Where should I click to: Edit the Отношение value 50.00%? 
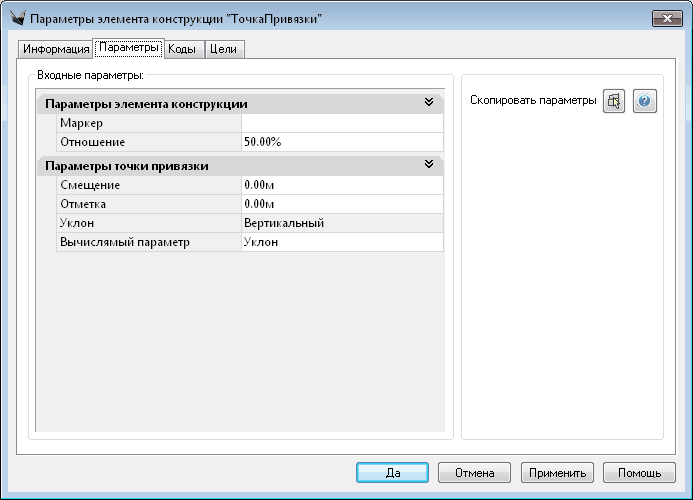pyautogui.click(x=342, y=142)
